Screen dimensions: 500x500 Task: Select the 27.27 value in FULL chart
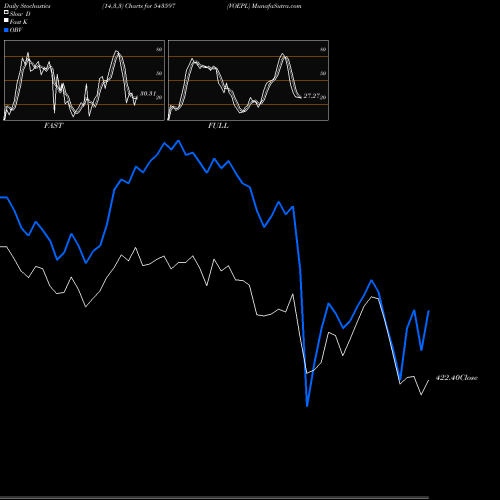pyautogui.click(x=312, y=96)
